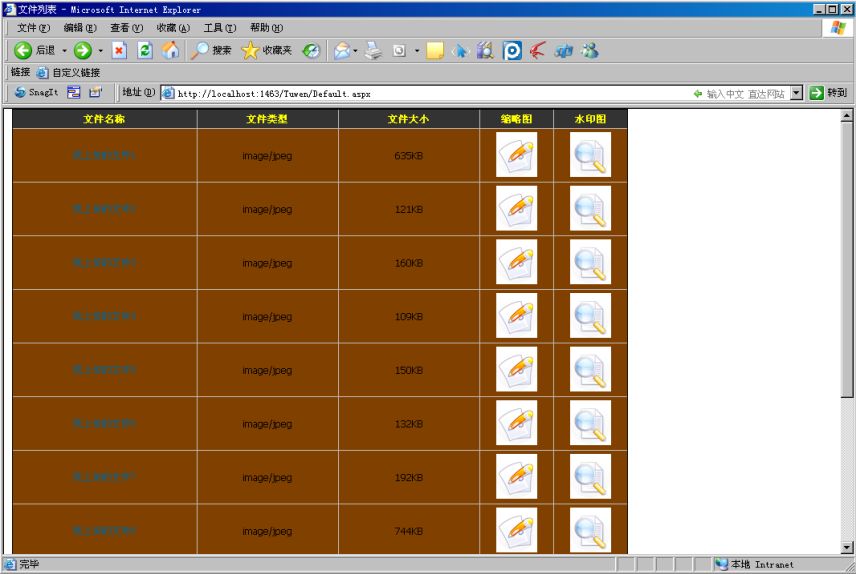856x574 pixels.
Task: Open the 收藏(A) menu
Action: (173, 27)
